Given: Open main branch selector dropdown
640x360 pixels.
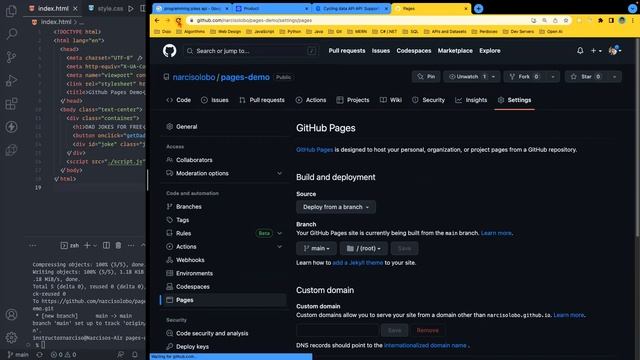Looking at the screenshot, I should pyautogui.click(x=316, y=248).
